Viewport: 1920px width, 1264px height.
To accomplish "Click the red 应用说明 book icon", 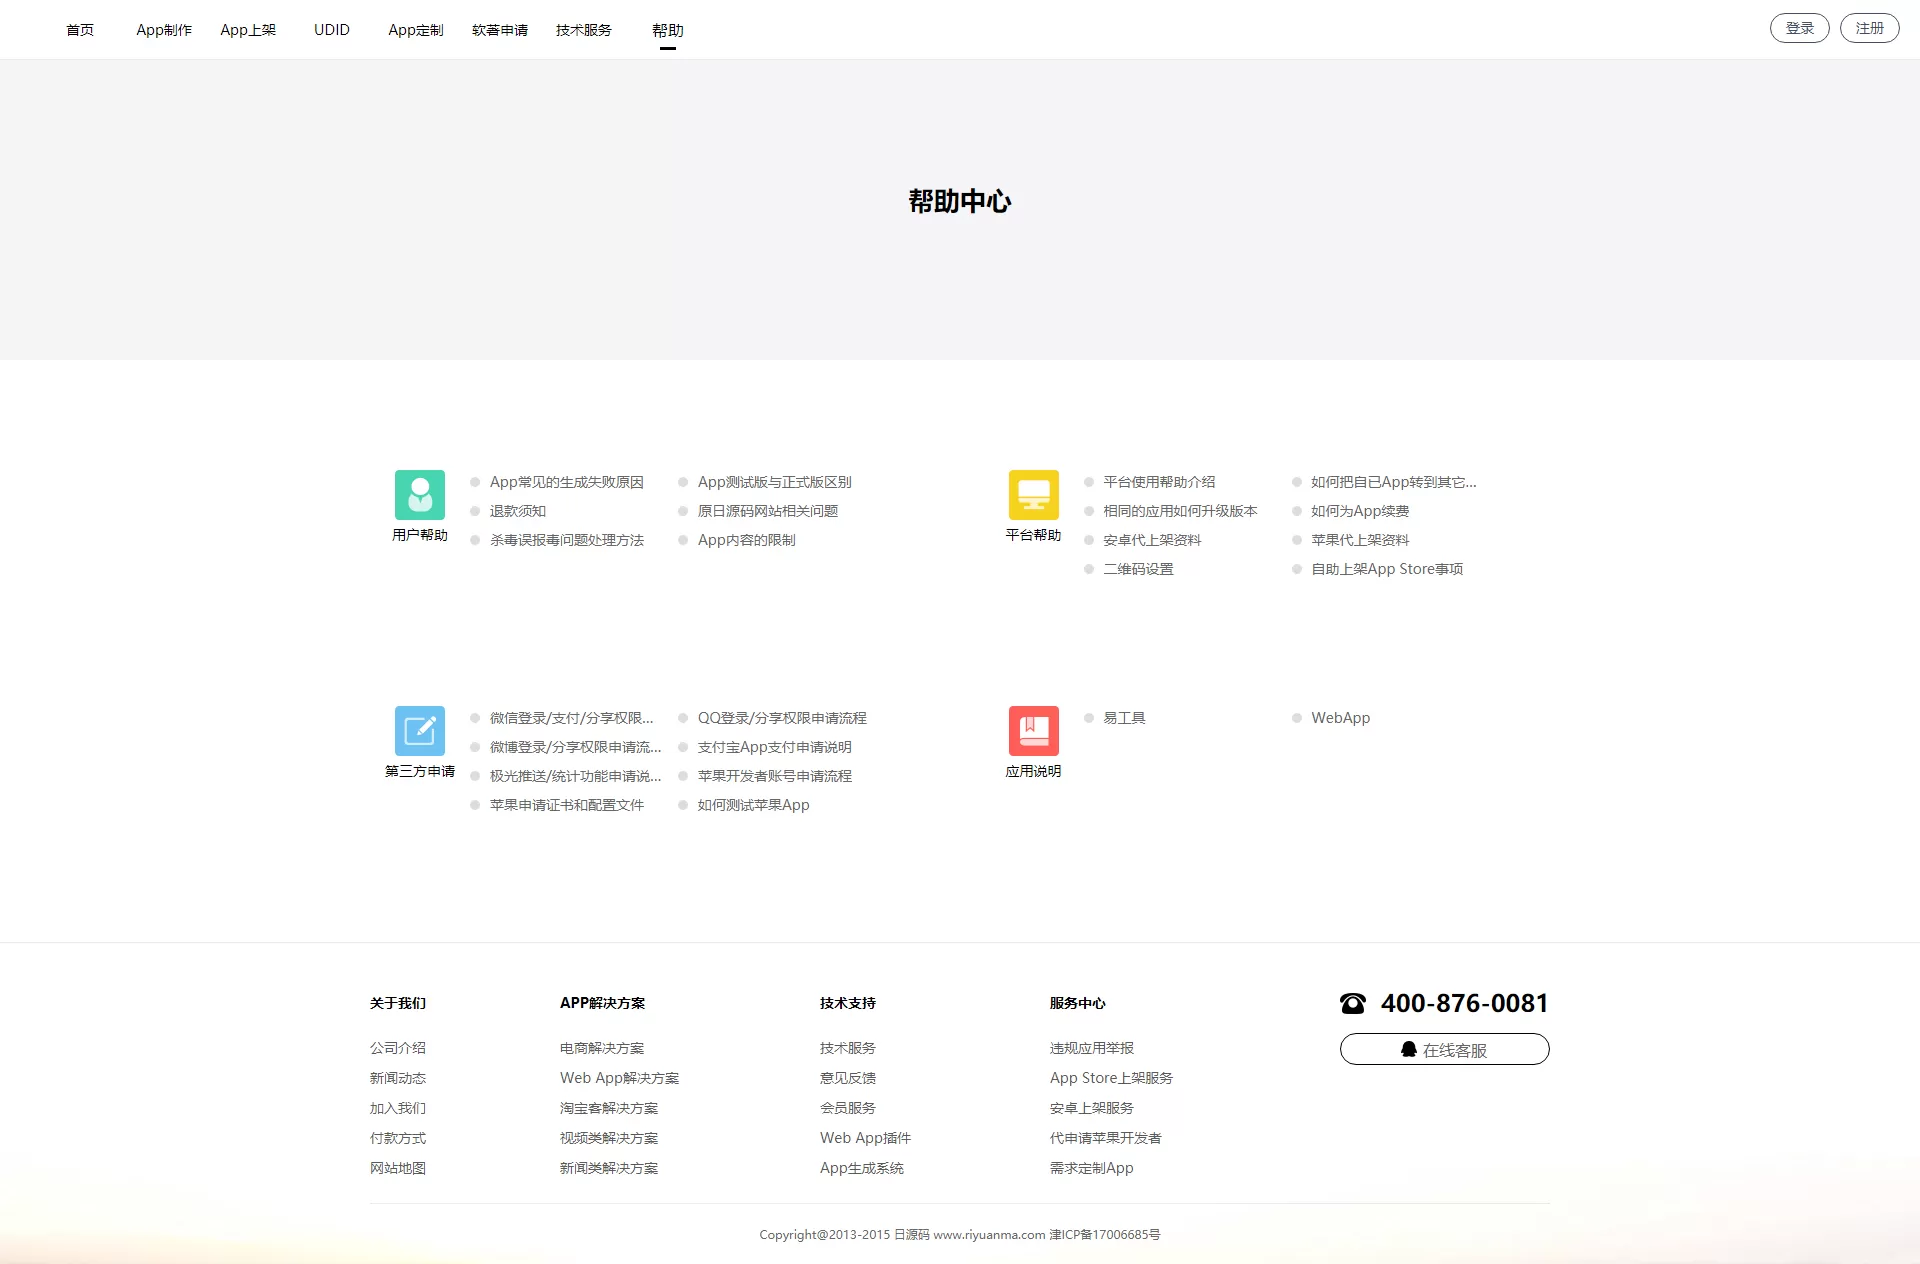I will tap(1033, 731).
